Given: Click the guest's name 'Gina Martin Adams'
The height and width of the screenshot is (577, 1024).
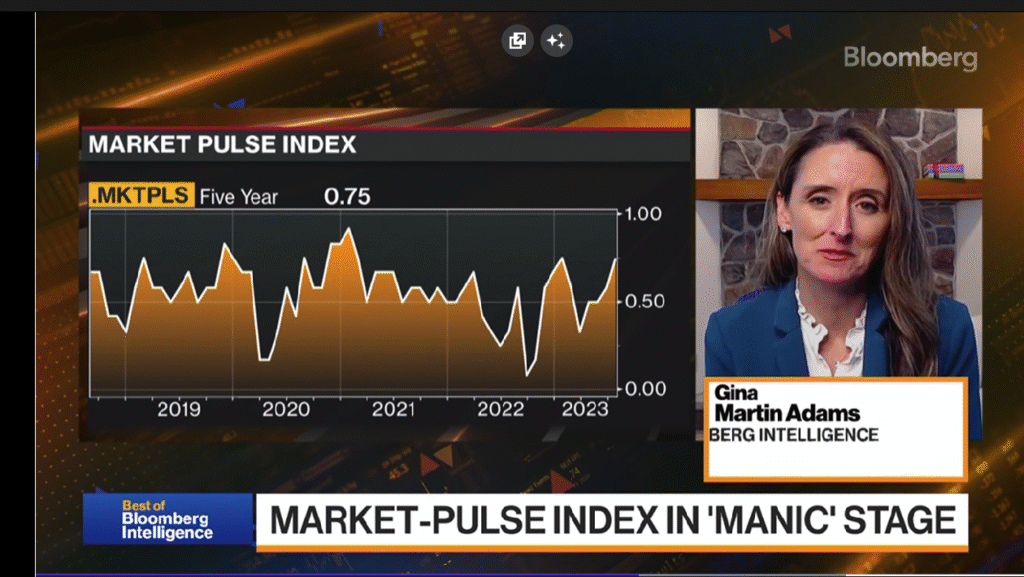Looking at the screenshot, I should [786, 403].
